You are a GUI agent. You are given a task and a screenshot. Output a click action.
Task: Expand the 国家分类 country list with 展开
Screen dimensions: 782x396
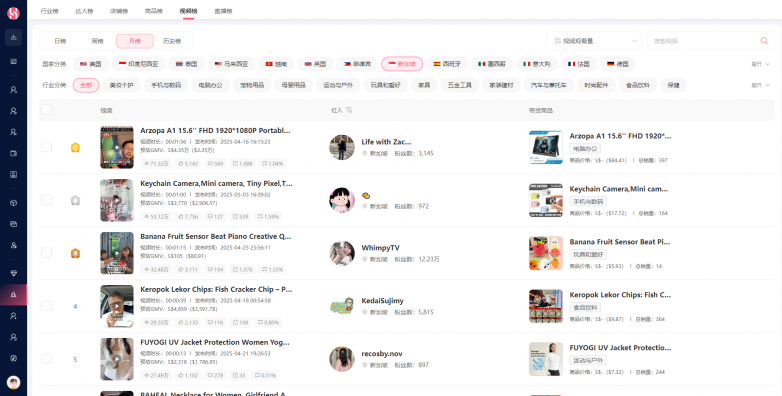point(760,64)
